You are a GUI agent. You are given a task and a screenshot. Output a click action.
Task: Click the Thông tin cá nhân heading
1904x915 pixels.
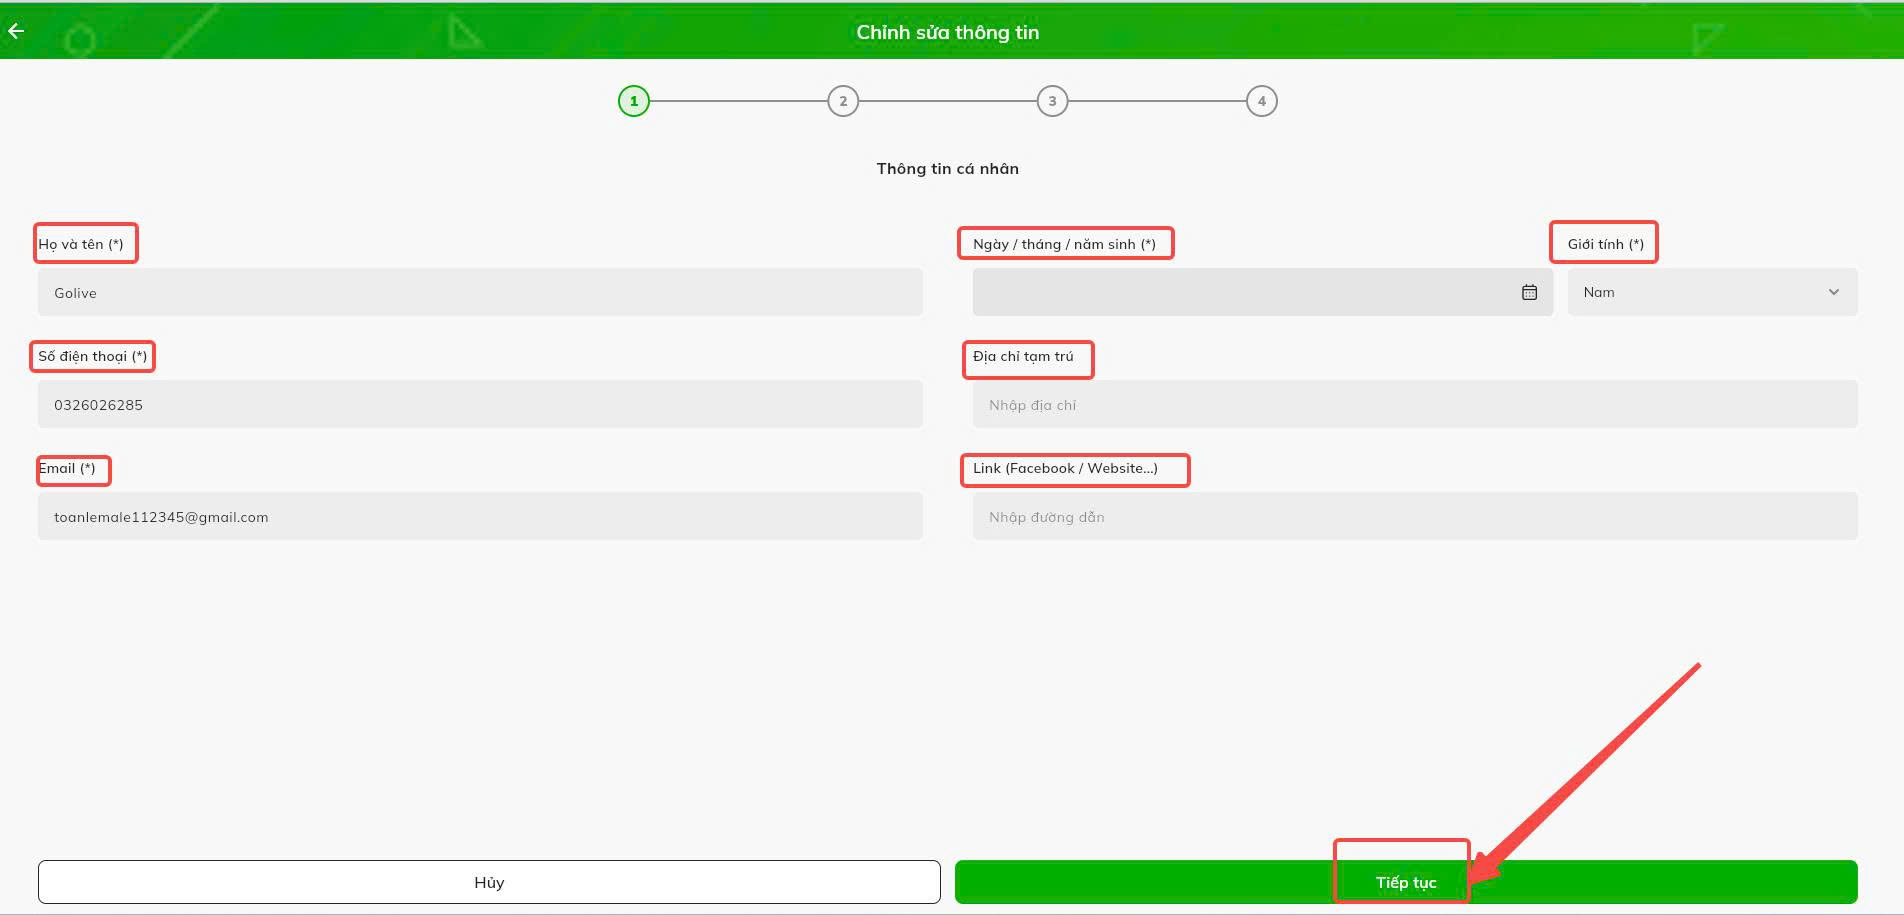click(x=948, y=168)
